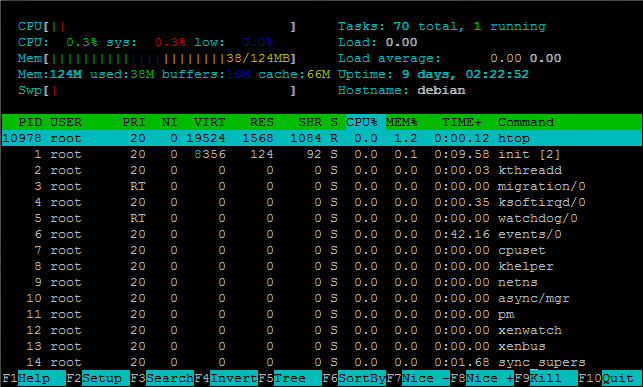Open F2 Setup in the bottom bar
The height and width of the screenshot is (387, 643).
coord(98,378)
